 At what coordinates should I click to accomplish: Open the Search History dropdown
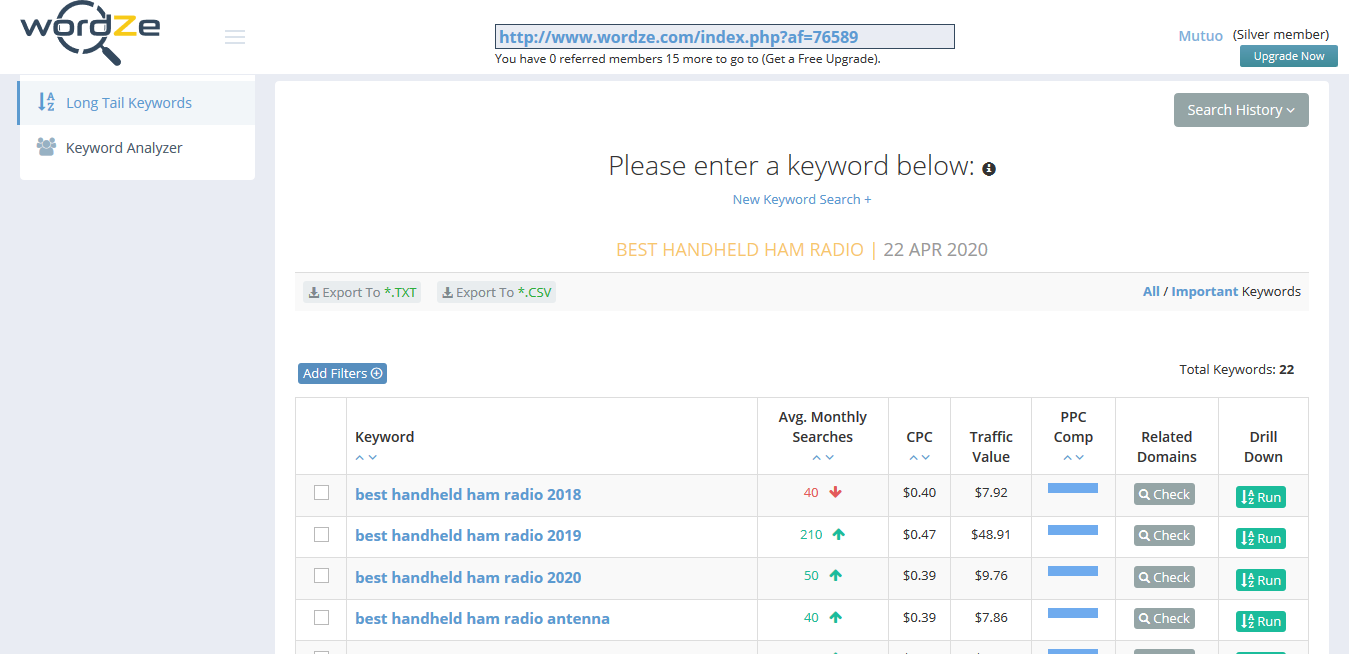point(1241,110)
